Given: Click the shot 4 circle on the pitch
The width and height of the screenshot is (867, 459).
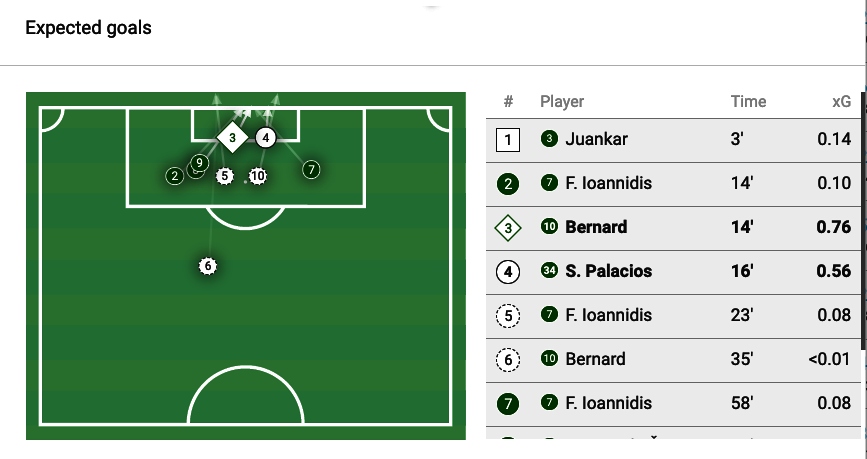Looking at the screenshot, I should tap(265, 138).
